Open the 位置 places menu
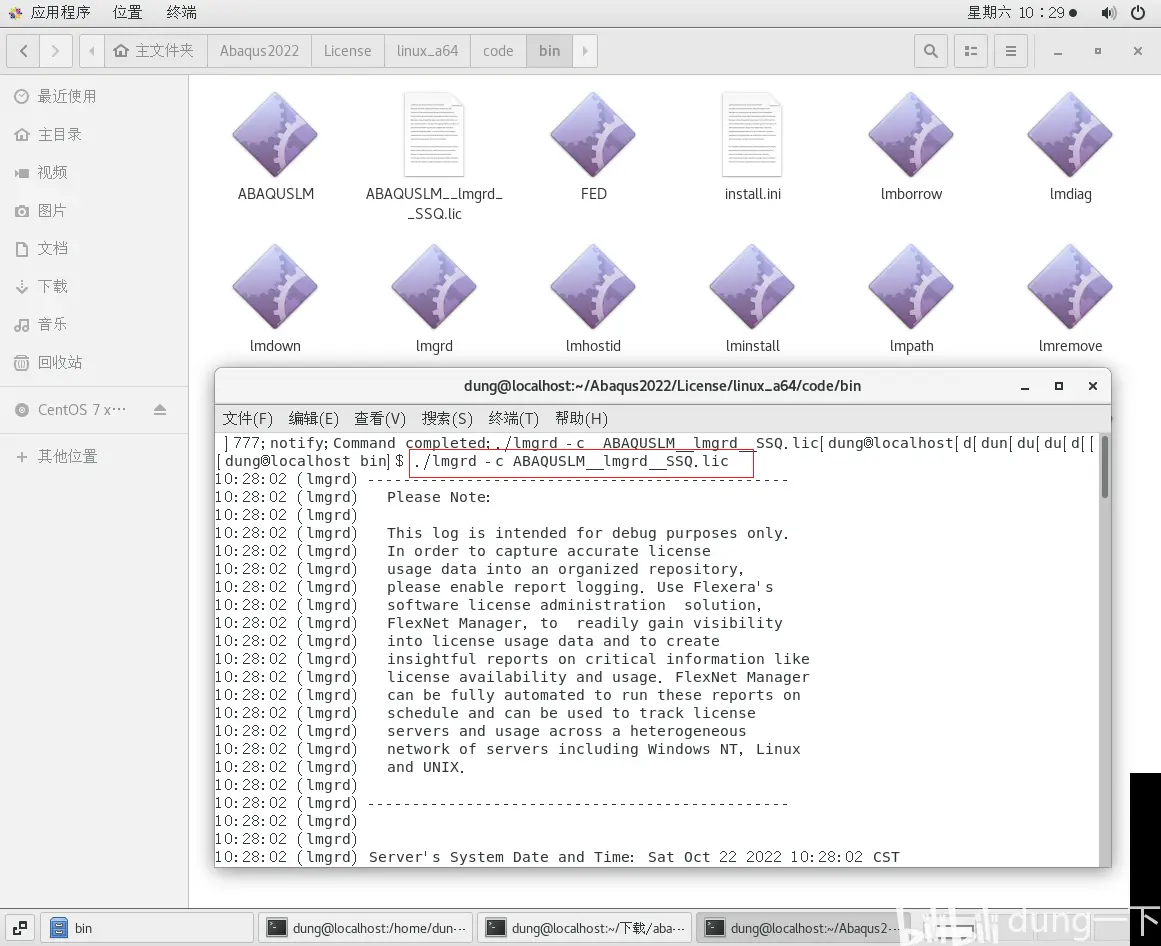 127,13
